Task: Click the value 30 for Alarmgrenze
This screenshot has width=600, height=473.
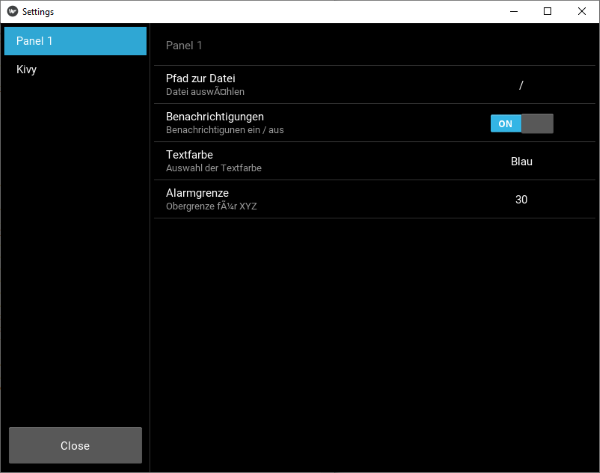Action: pos(521,199)
